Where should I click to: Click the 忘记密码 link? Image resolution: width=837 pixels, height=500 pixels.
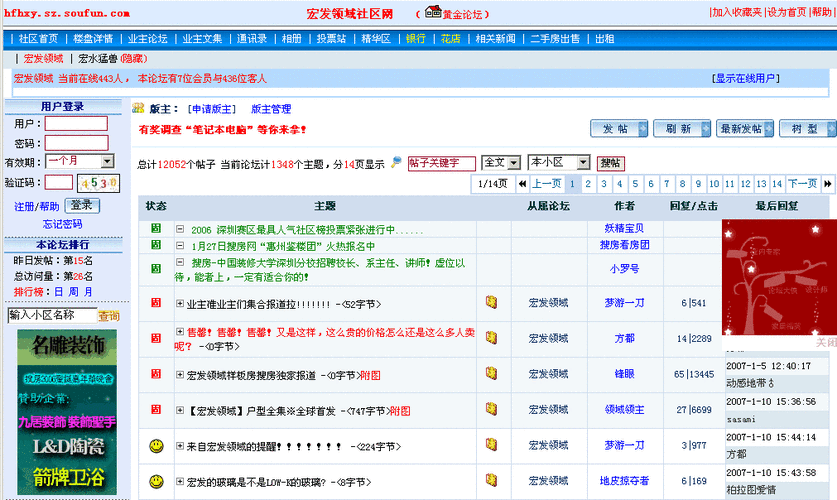click(62, 223)
